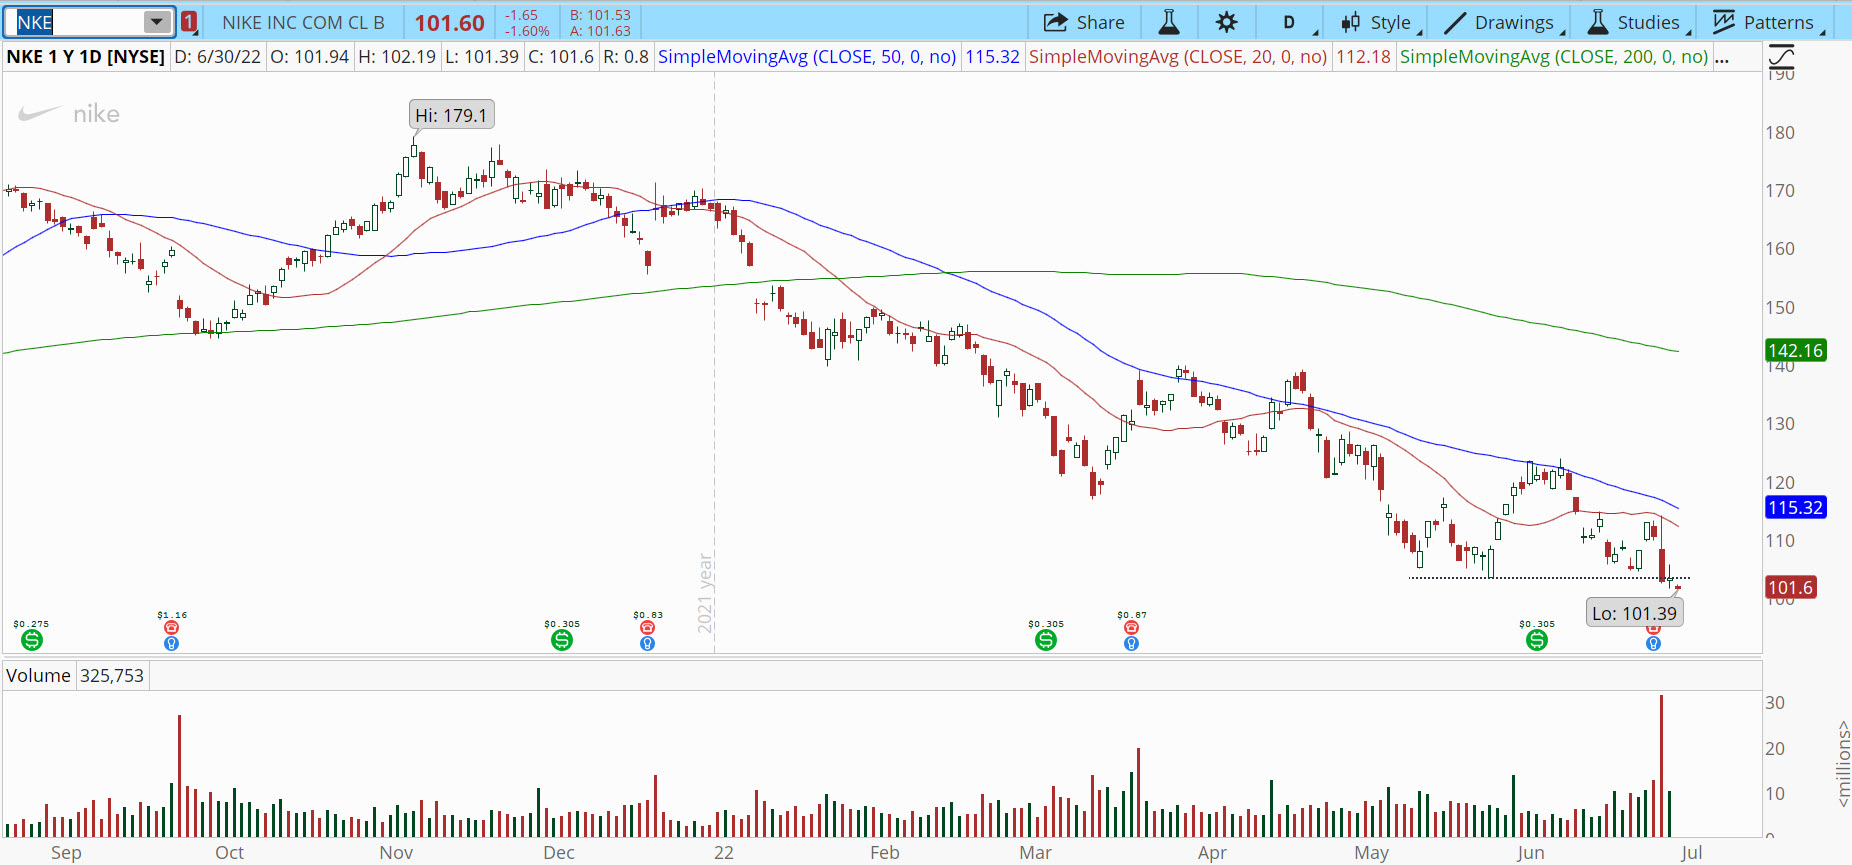The height and width of the screenshot is (865, 1852).
Task: Click the green $0.275 dividend icon
Action: pos(31,640)
